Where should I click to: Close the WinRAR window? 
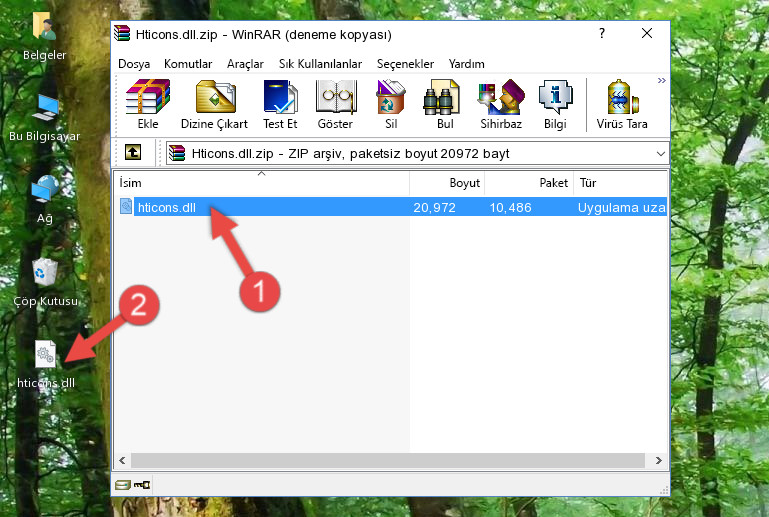click(x=647, y=33)
